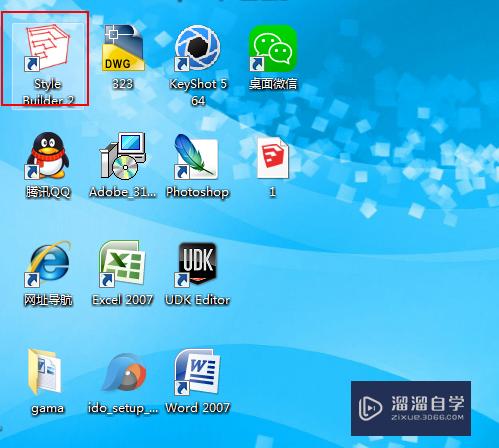Screen dimensions: 499x448
Task: Click the 'Word 2007' label text
Action: pyautogui.click(x=198, y=408)
